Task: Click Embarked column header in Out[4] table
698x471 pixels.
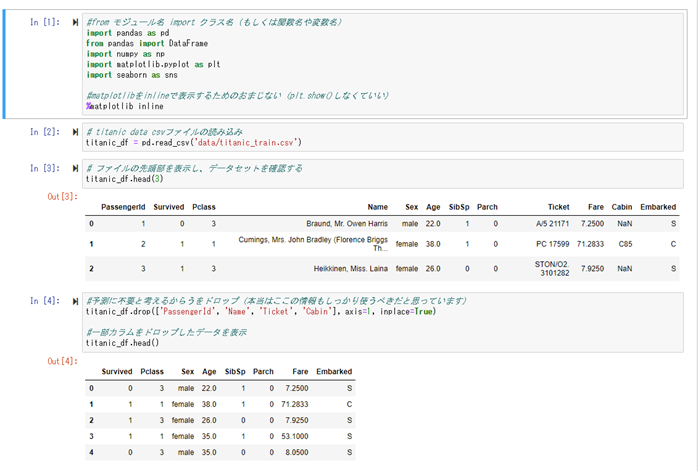Action: tap(334, 372)
